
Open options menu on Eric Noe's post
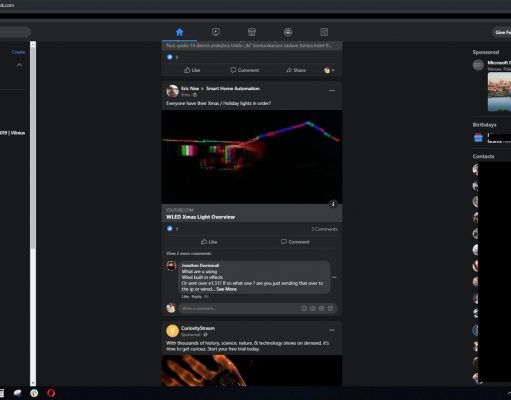click(x=332, y=90)
